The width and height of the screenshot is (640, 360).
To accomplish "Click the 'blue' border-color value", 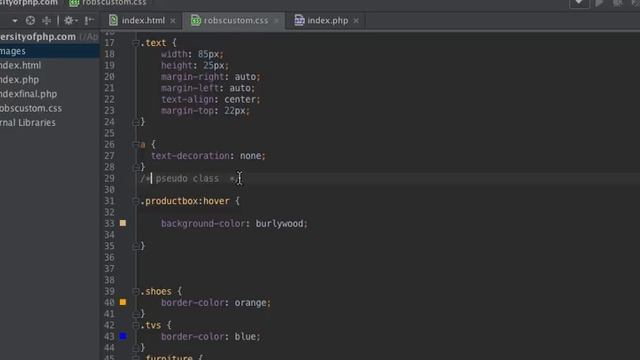I will tap(245, 337).
